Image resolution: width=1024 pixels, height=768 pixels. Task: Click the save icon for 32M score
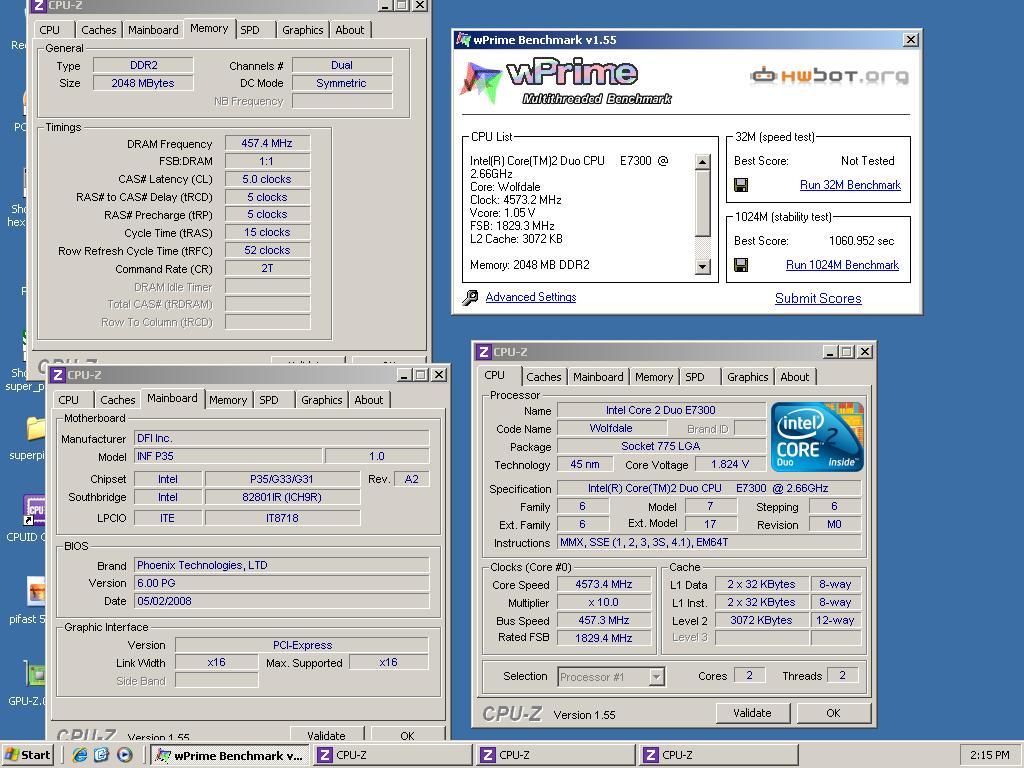coord(741,185)
